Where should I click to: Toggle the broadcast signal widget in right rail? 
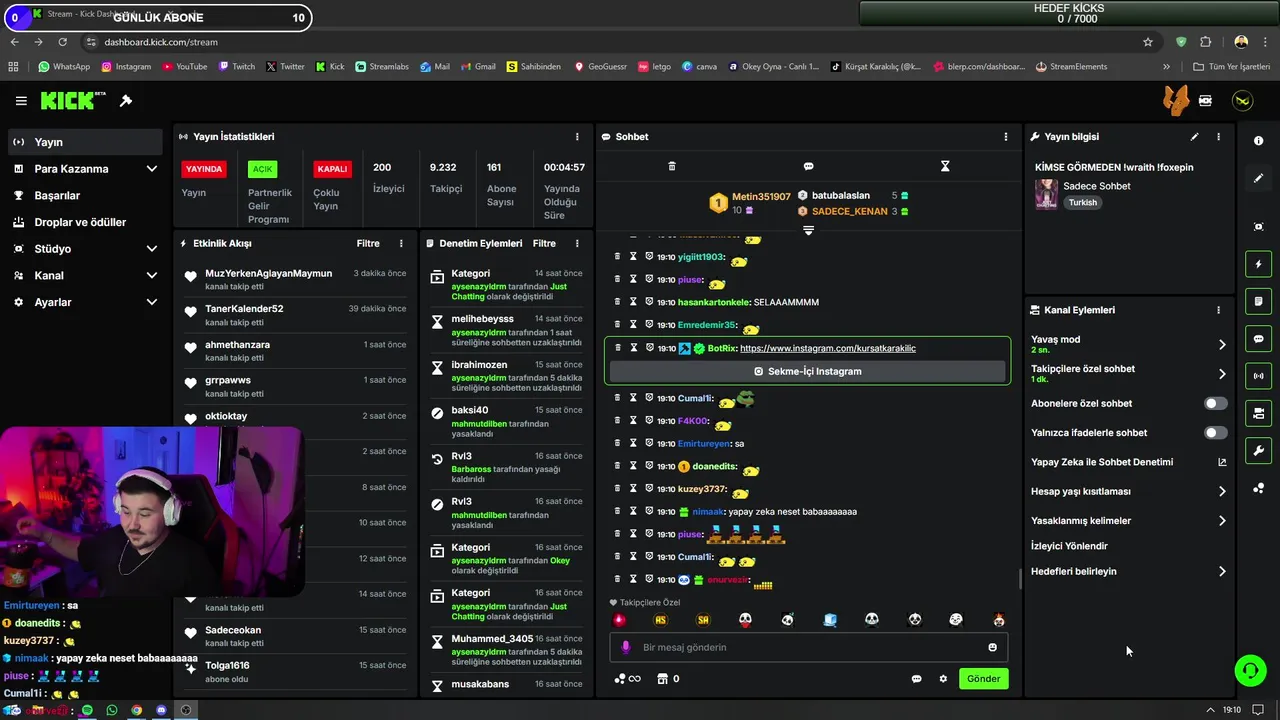pyautogui.click(x=1258, y=376)
